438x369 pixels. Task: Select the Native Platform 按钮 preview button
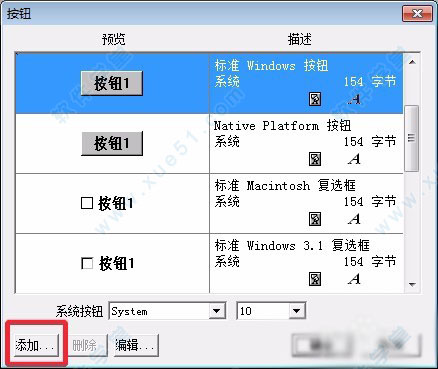(112, 143)
